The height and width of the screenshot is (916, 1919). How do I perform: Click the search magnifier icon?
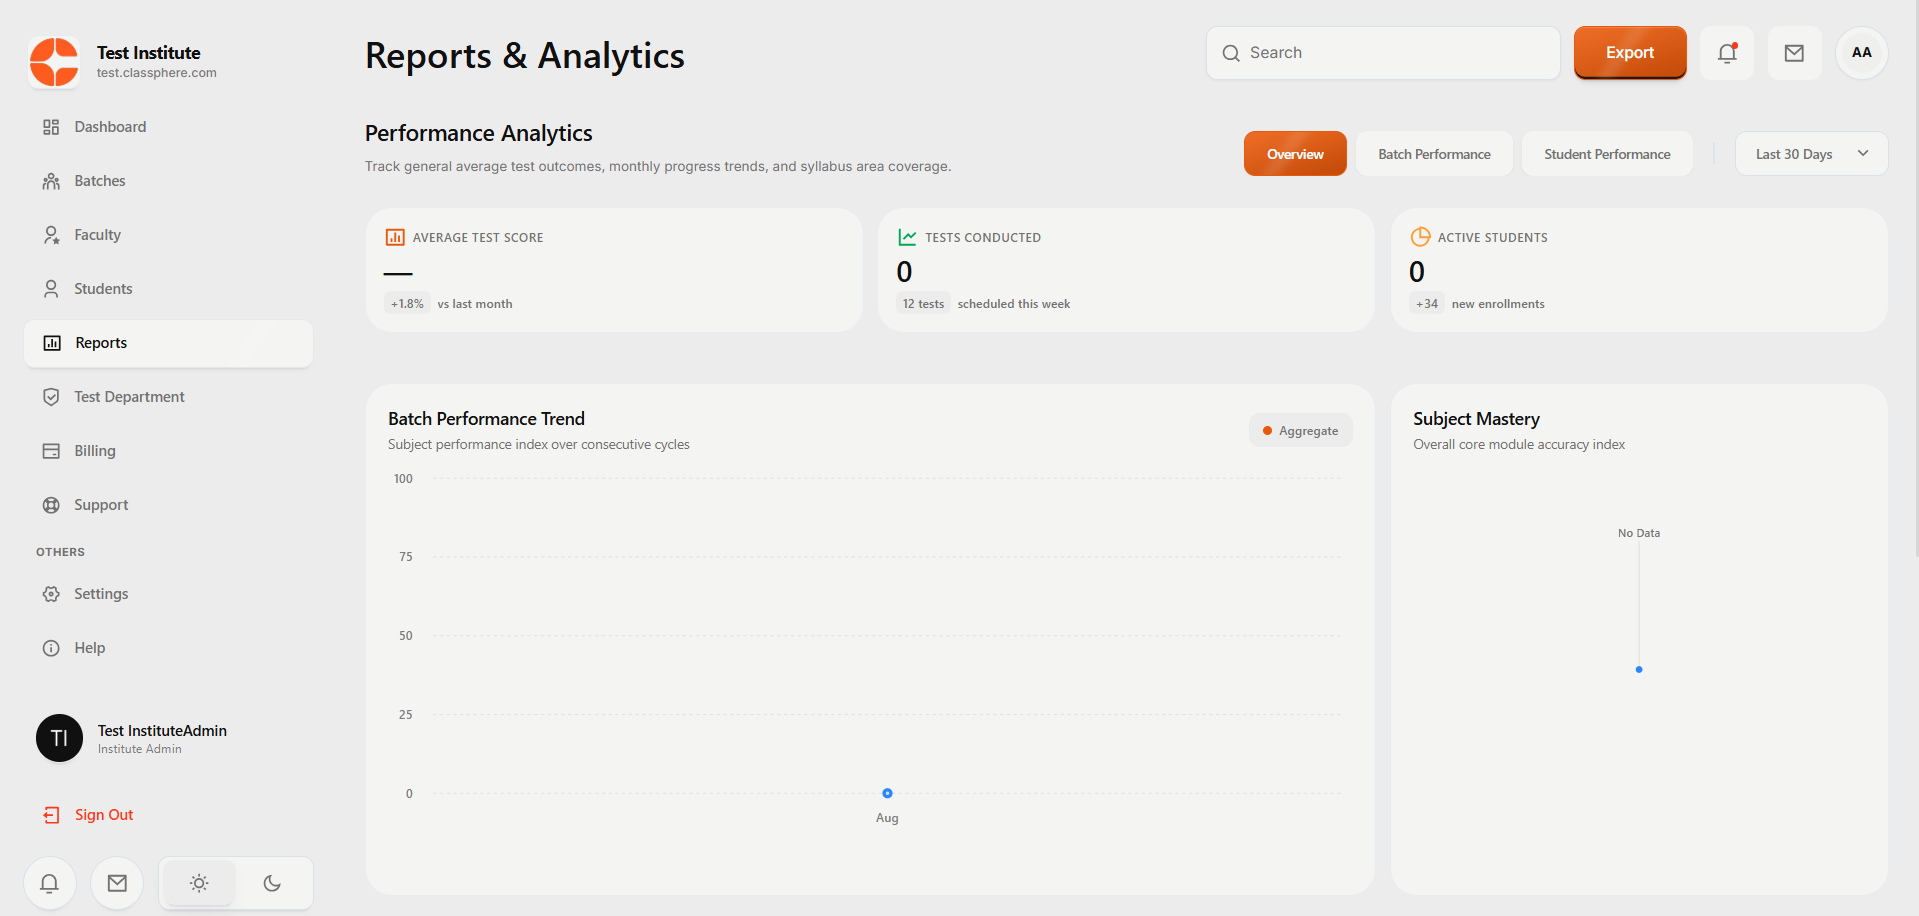[1231, 53]
